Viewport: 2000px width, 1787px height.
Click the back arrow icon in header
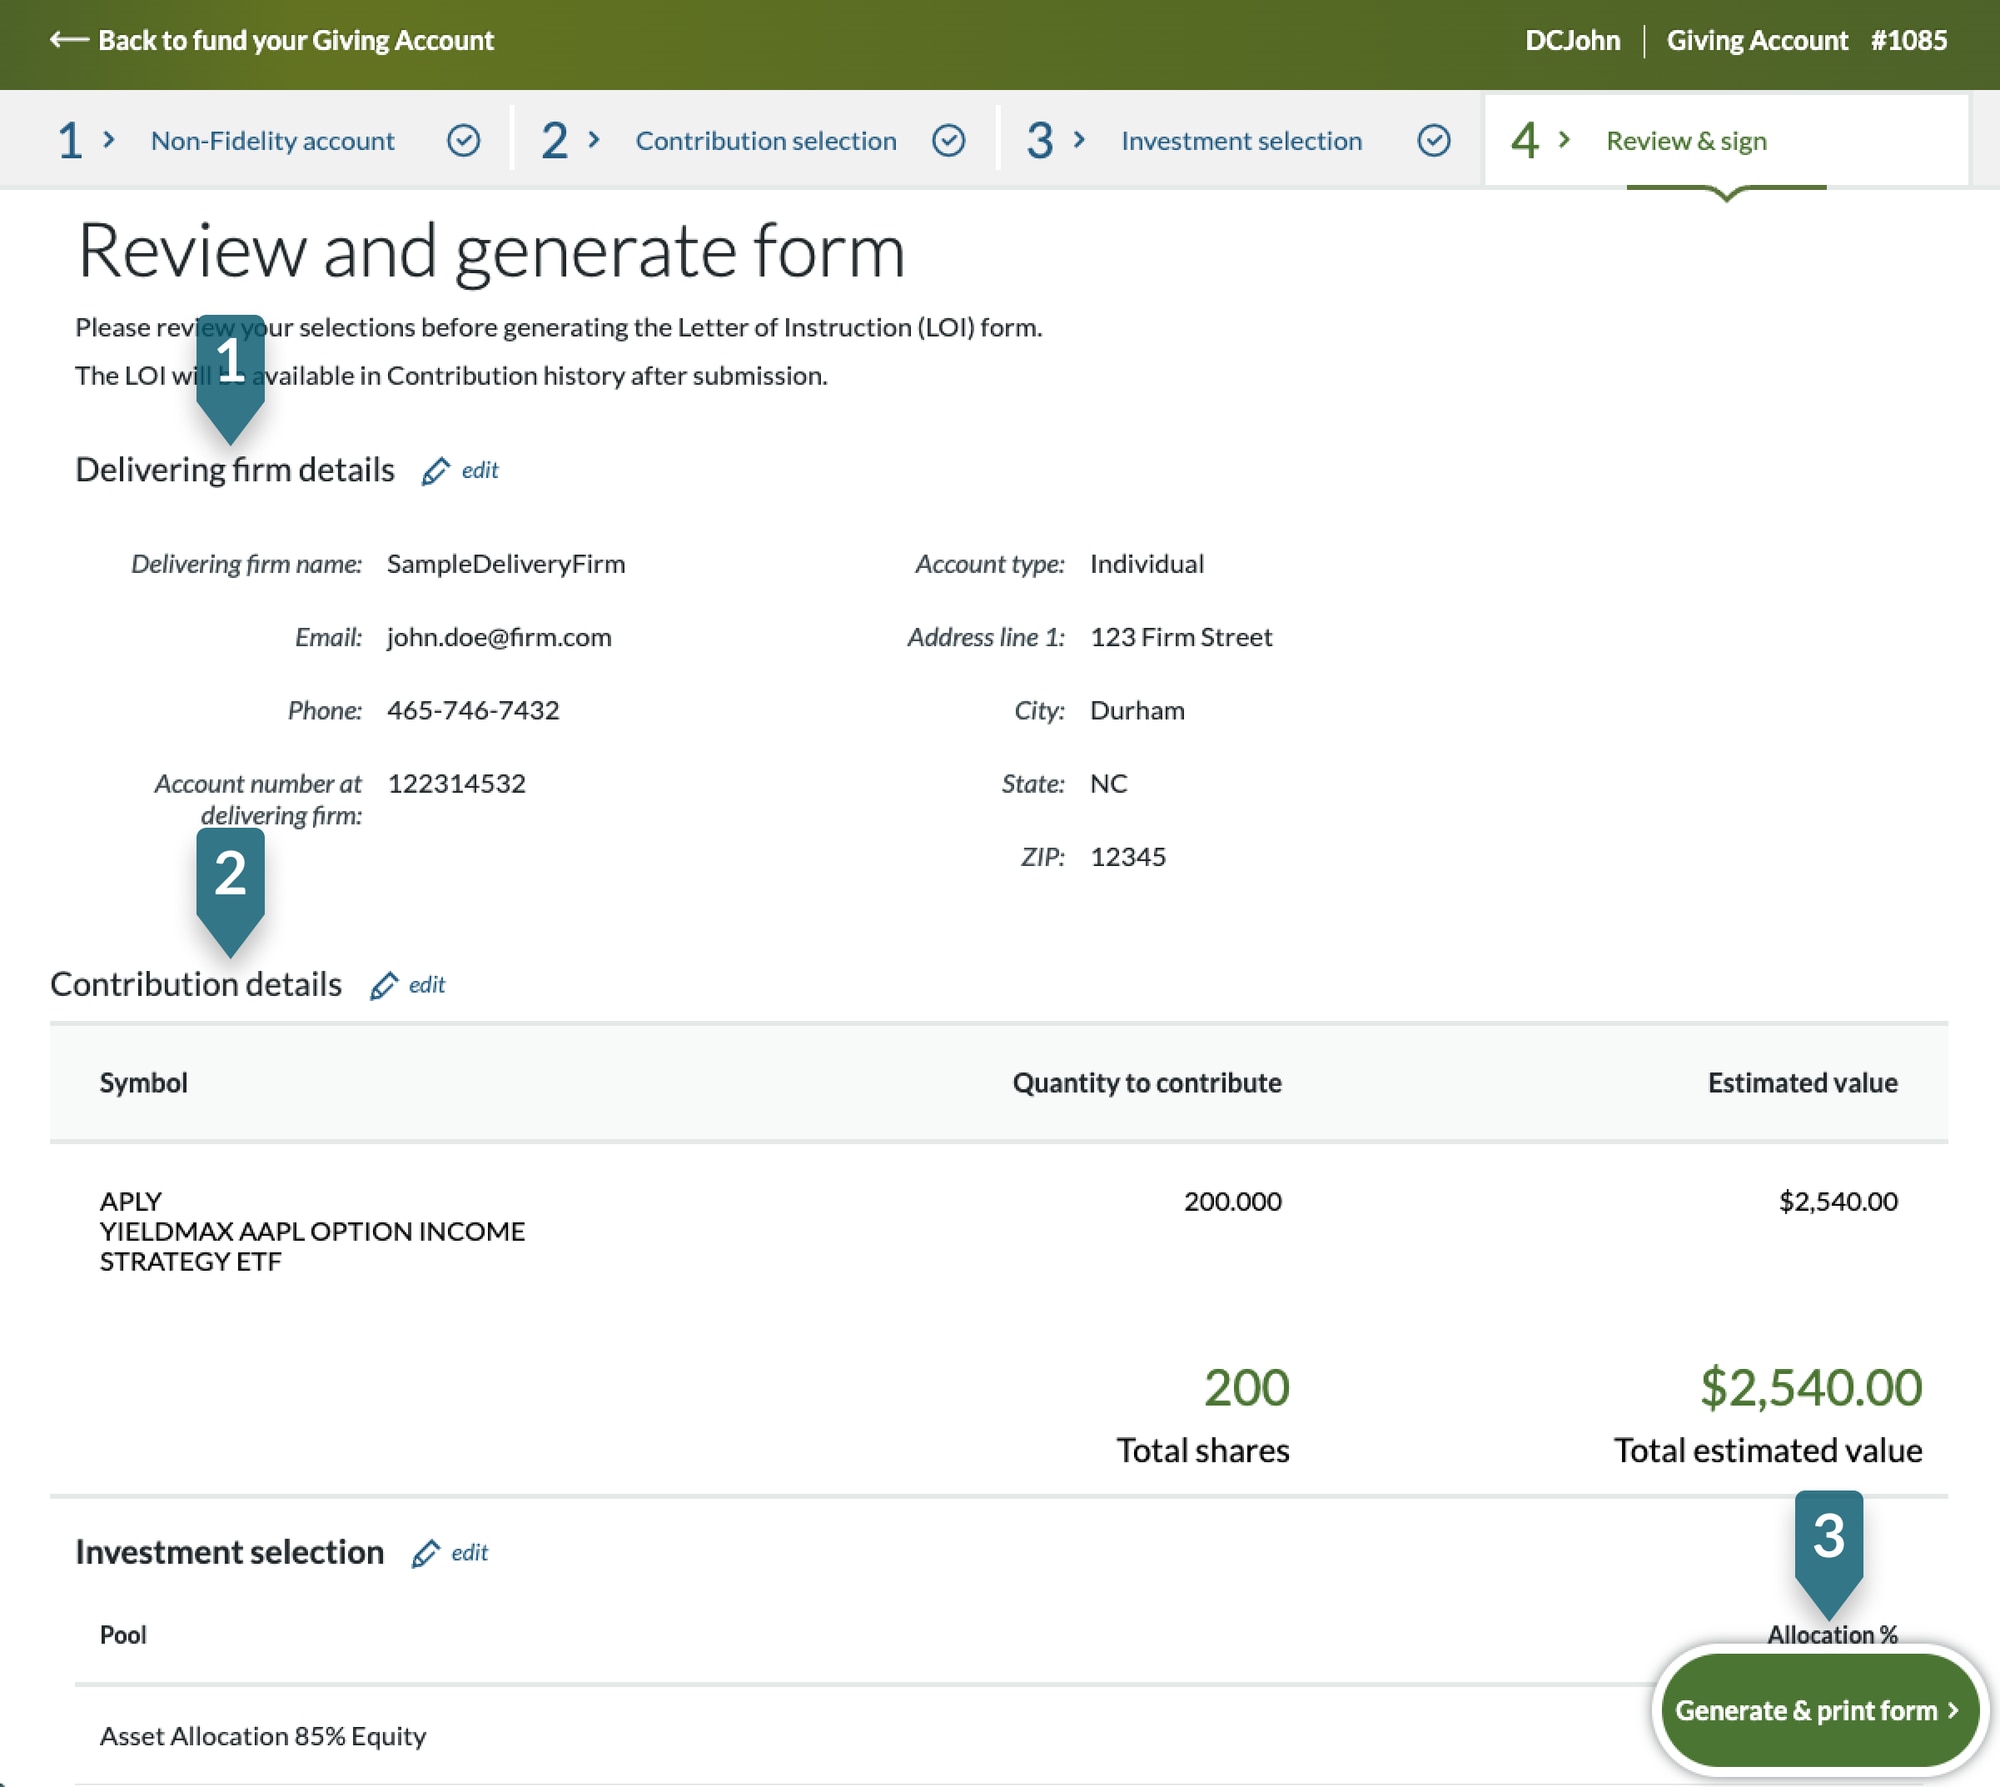(x=69, y=40)
